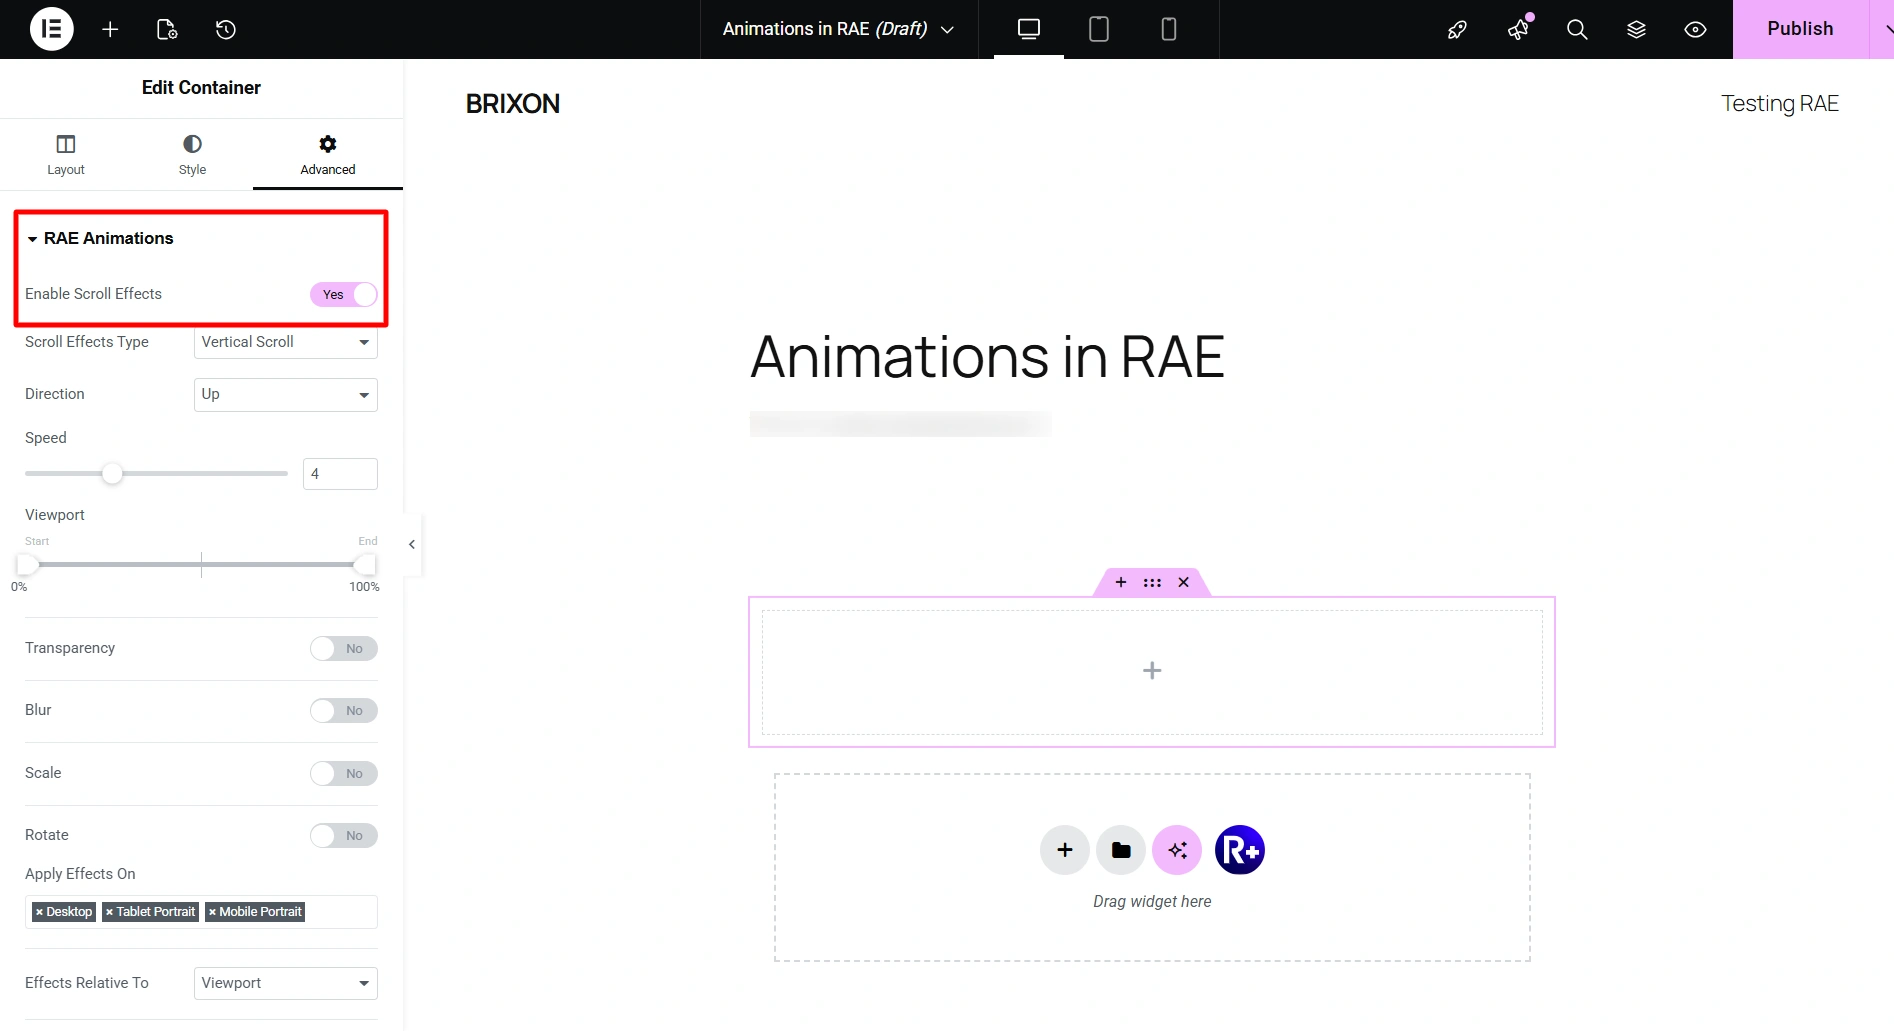The width and height of the screenshot is (1894, 1031).
Task: Focus the Apply Effects On tag field
Action: (x=201, y=912)
